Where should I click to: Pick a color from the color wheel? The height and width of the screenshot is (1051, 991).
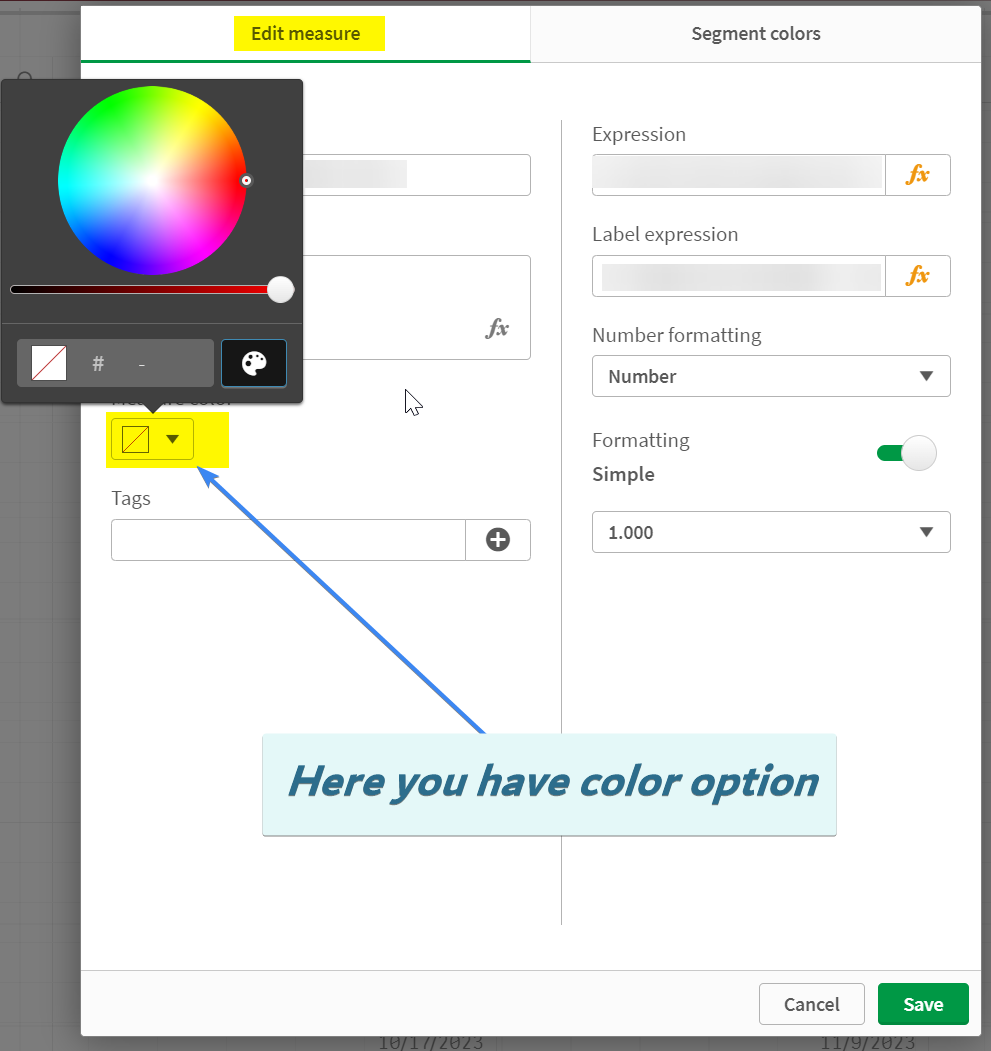(x=152, y=181)
